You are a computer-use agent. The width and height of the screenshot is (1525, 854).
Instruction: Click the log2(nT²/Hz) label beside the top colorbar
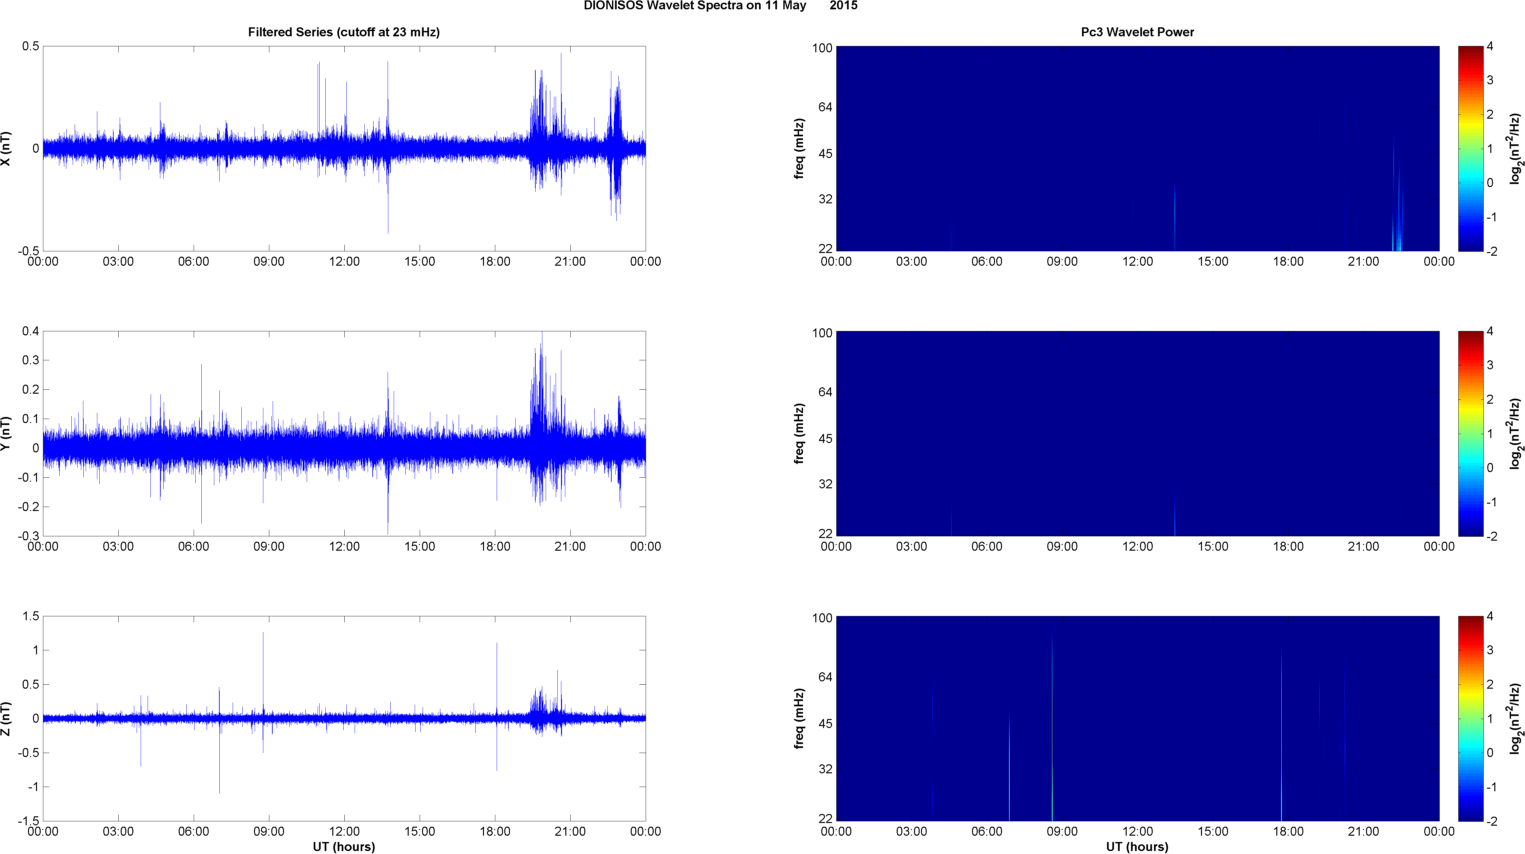1516,148
